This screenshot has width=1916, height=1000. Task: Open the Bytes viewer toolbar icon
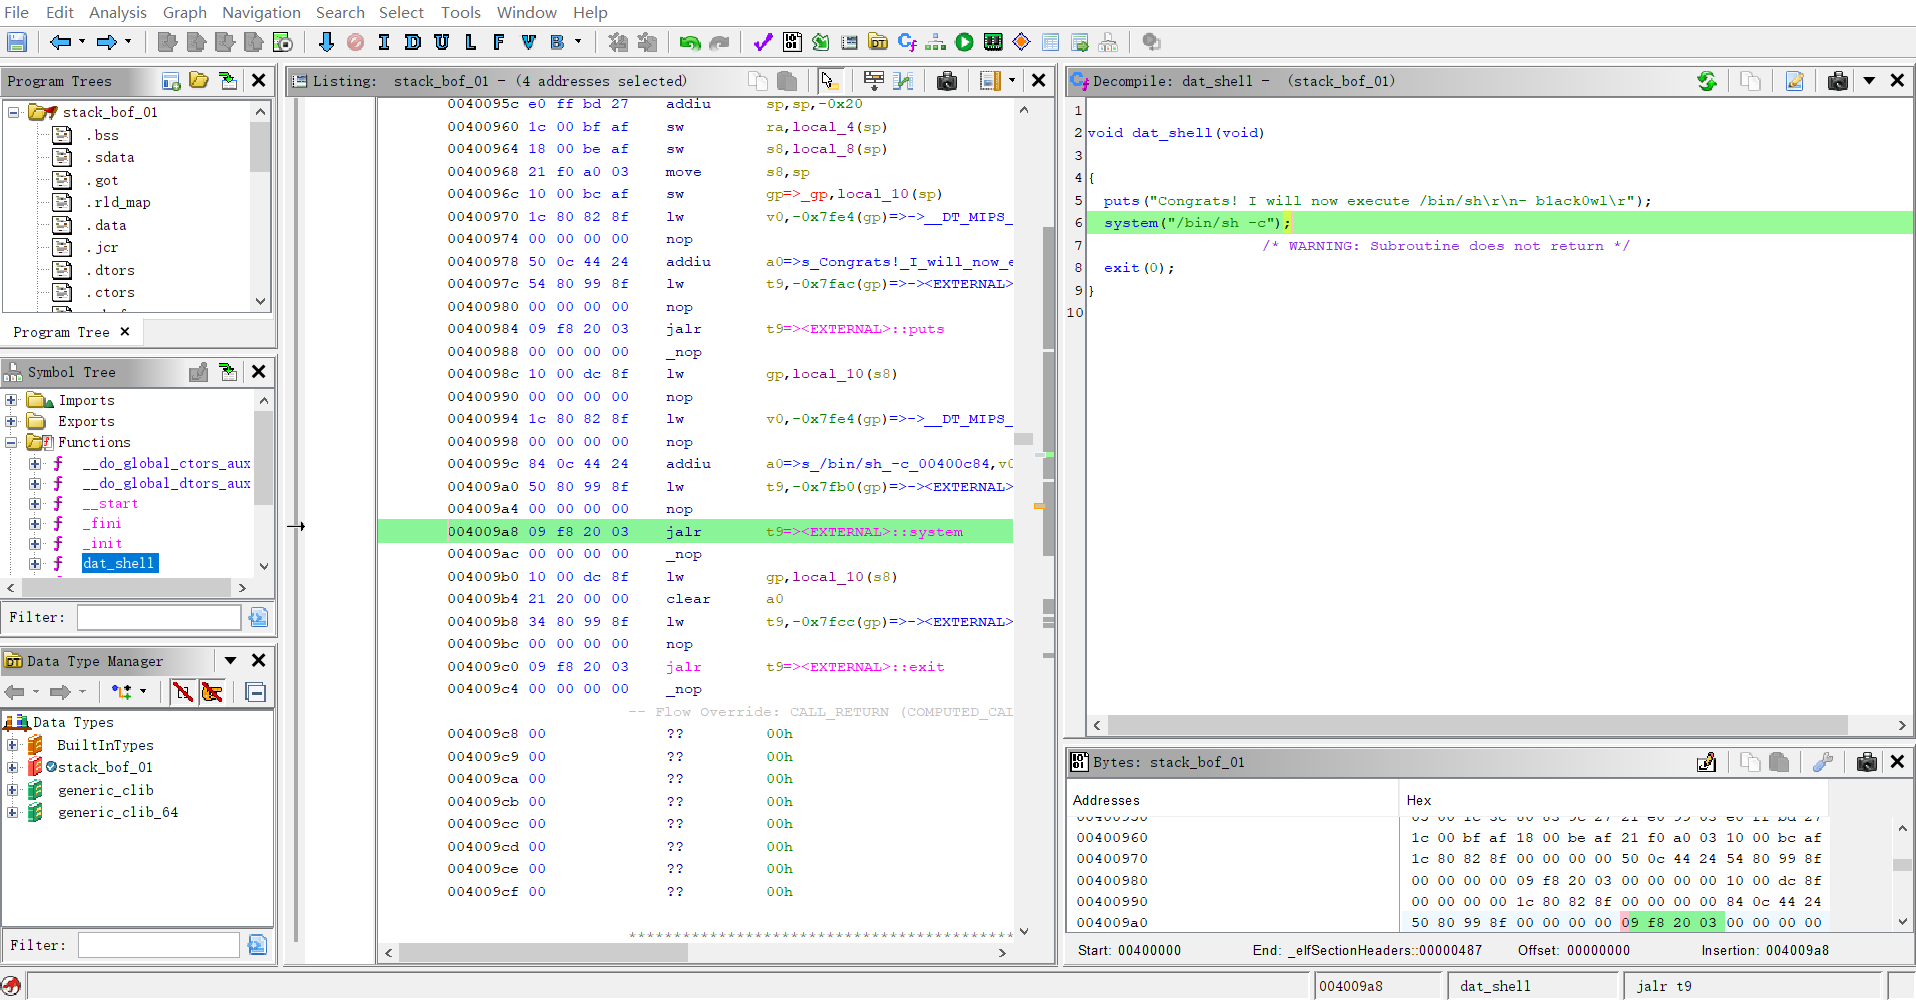tap(792, 42)
